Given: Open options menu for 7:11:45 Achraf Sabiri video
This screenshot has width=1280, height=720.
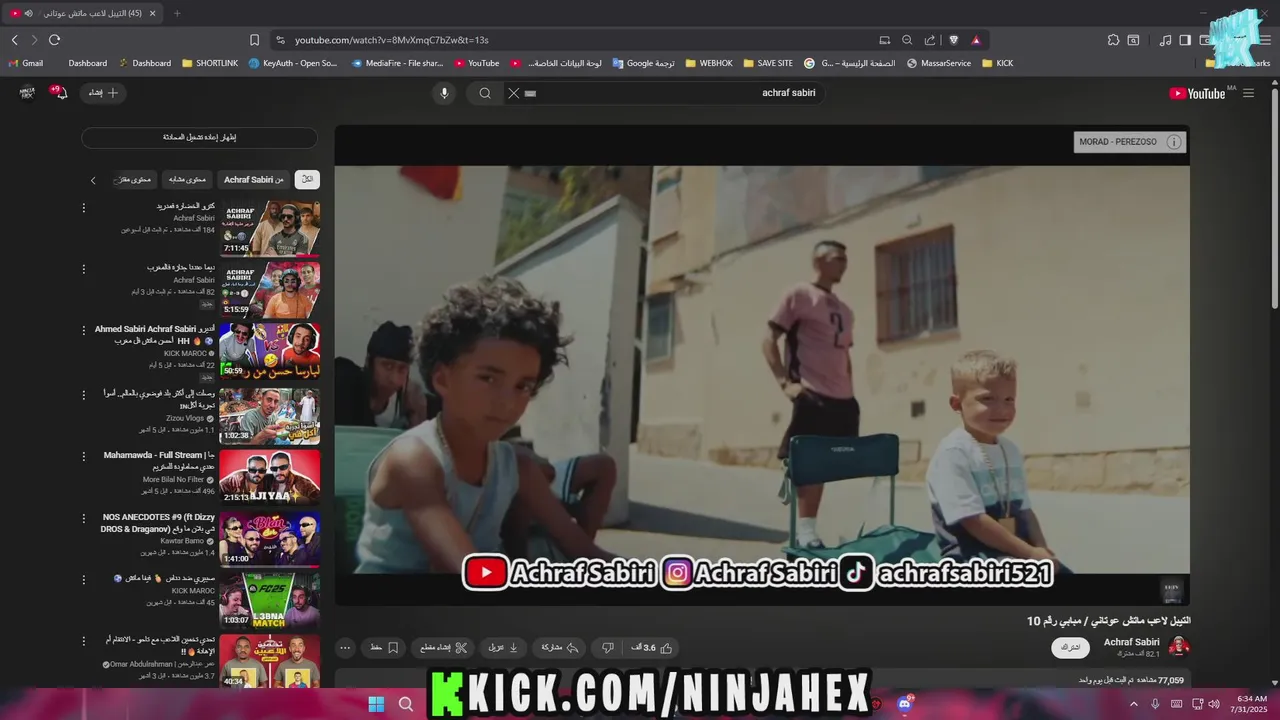Looking at the screenshot, I should point(84,208).
